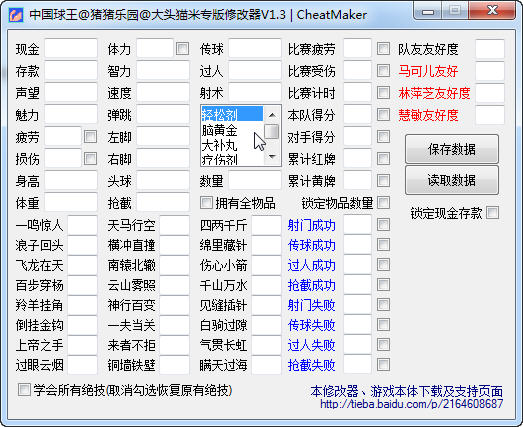Lock 比赛疲劳 with its checkbox
Viewport: 523px width, 427px height.
tap(384, 49)
